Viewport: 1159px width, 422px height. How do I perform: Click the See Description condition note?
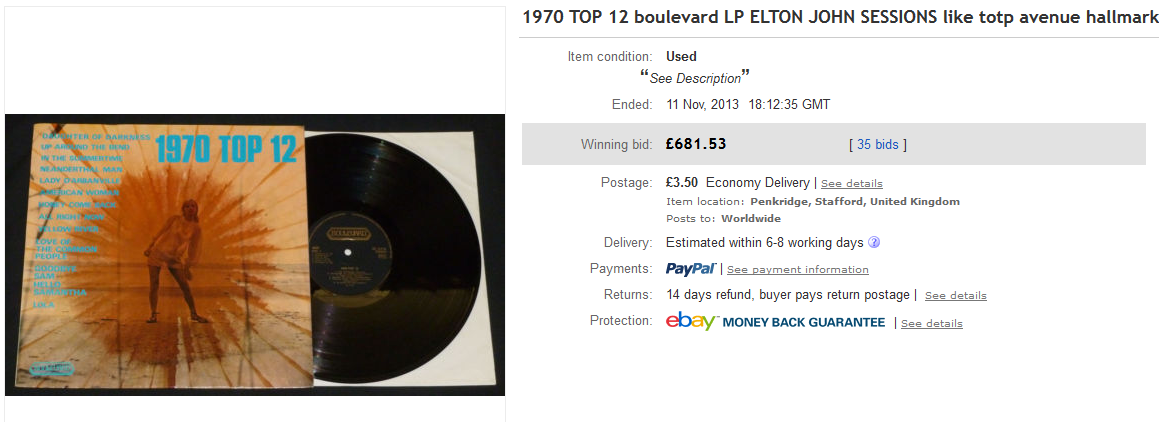695,78
